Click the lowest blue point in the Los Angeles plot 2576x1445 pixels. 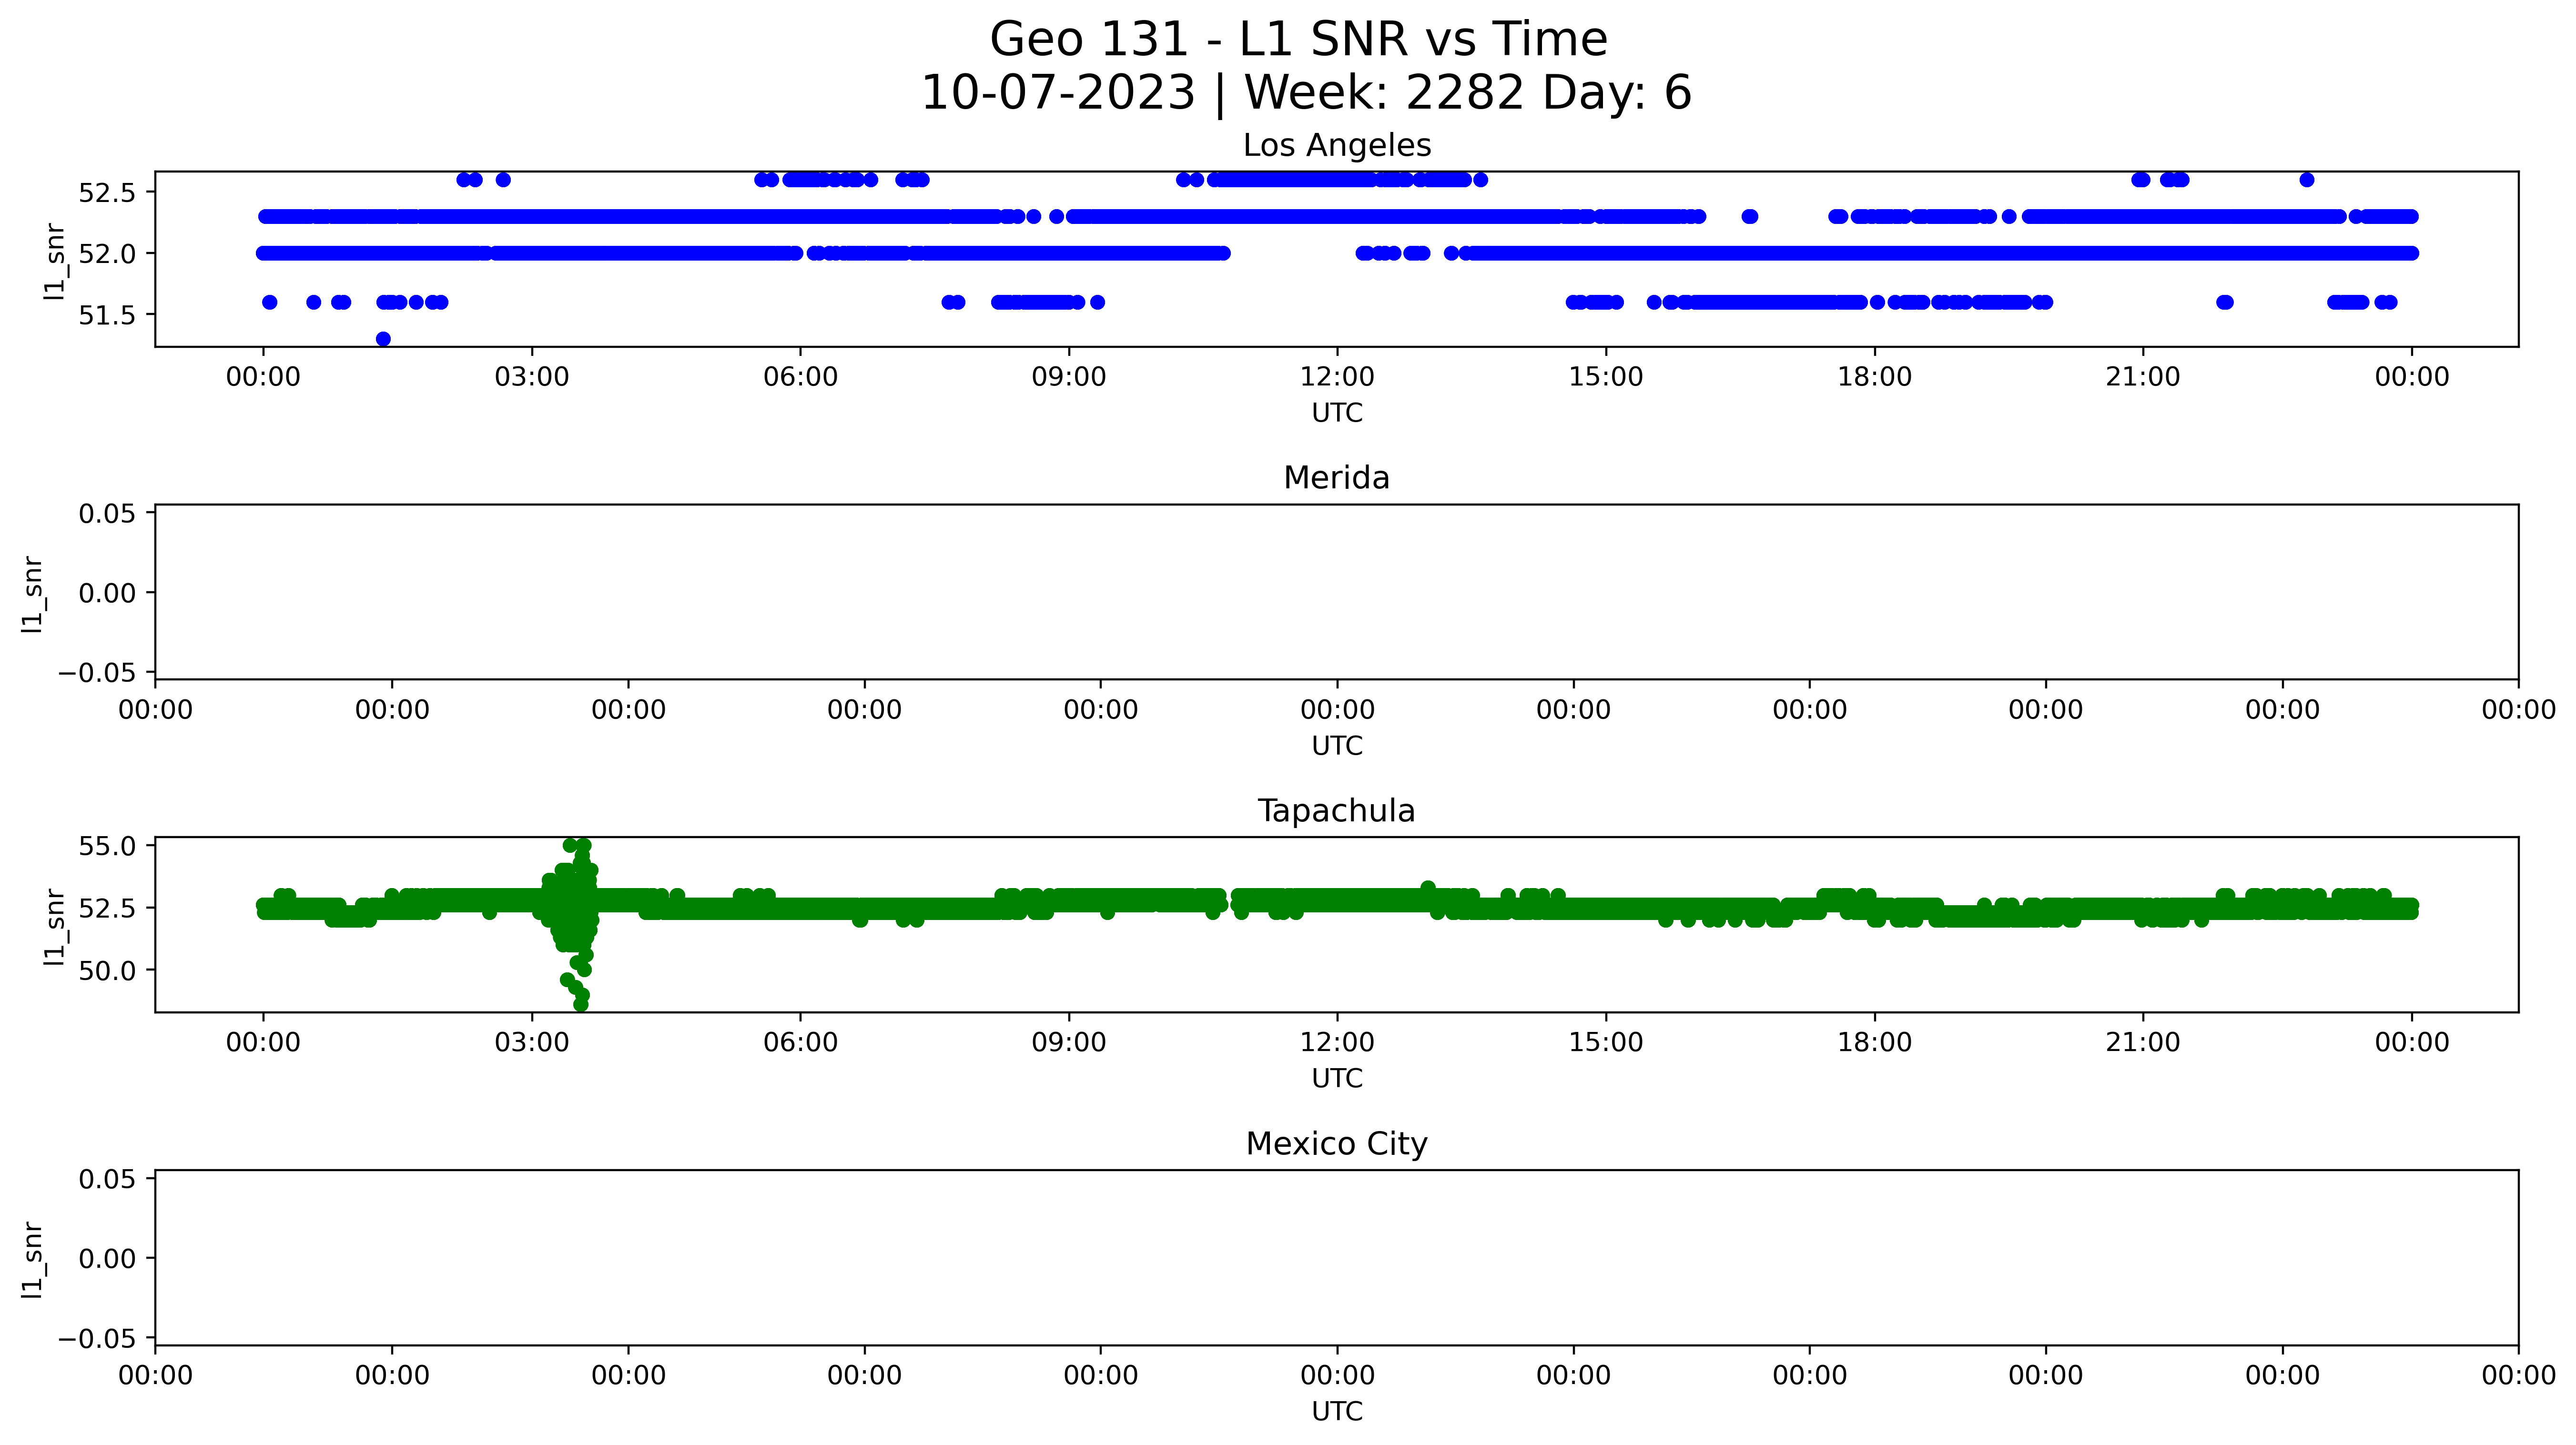pos(383,339)
